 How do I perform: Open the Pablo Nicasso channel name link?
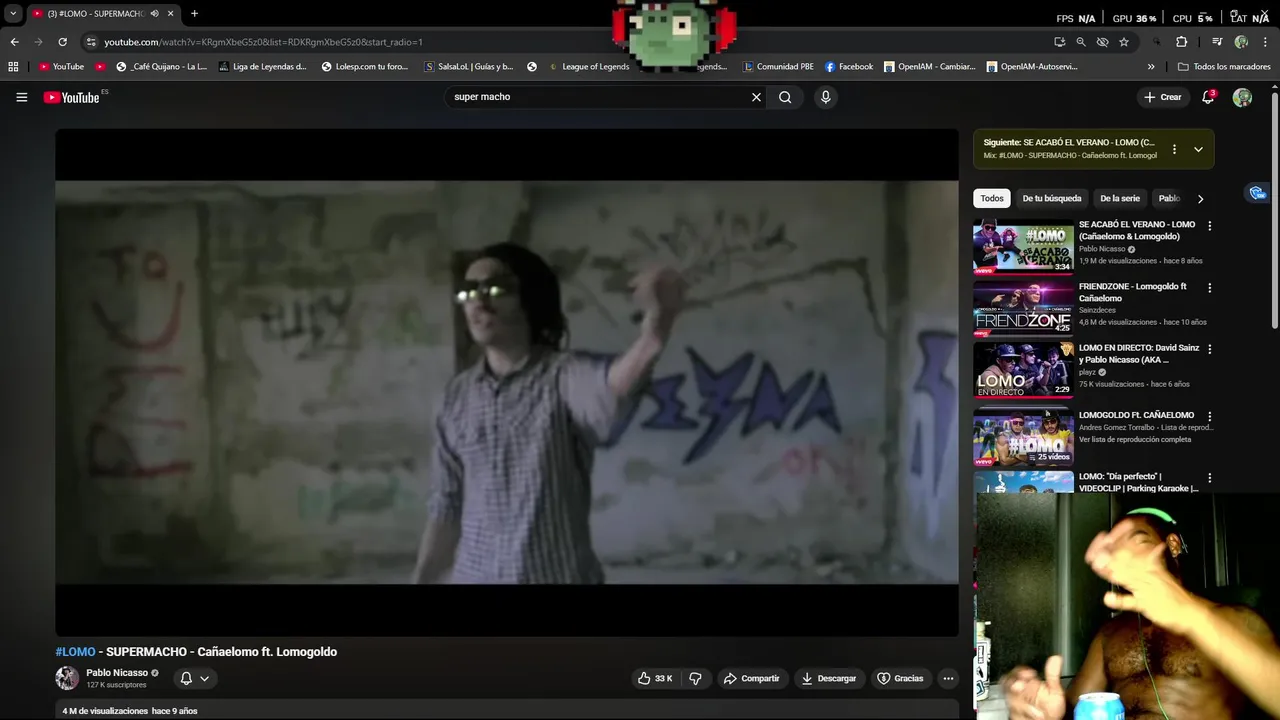(x=117, y=673)
